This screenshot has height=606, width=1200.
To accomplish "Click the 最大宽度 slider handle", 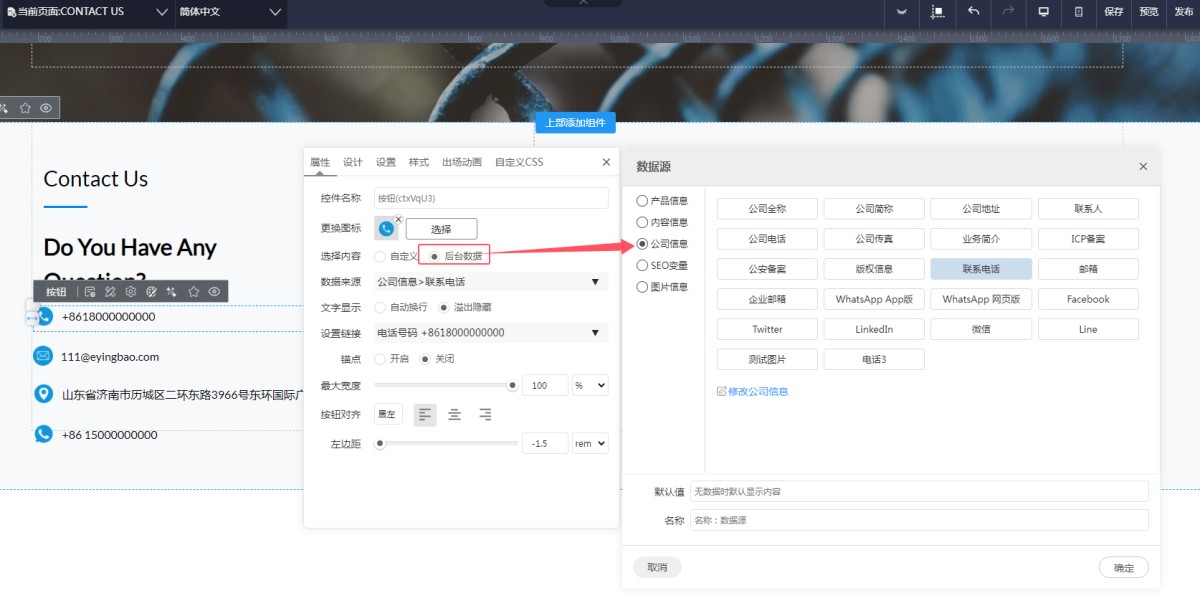I will [x=513, y=386].
